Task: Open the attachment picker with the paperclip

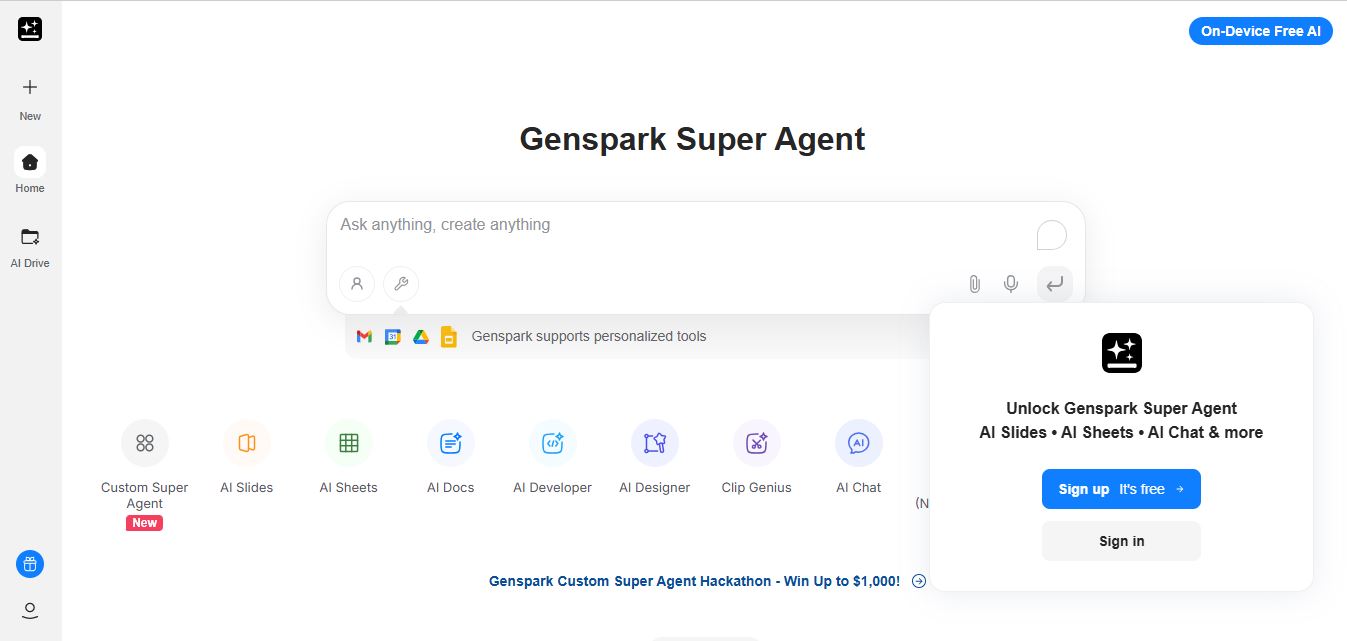Action: tap(974, 283)
